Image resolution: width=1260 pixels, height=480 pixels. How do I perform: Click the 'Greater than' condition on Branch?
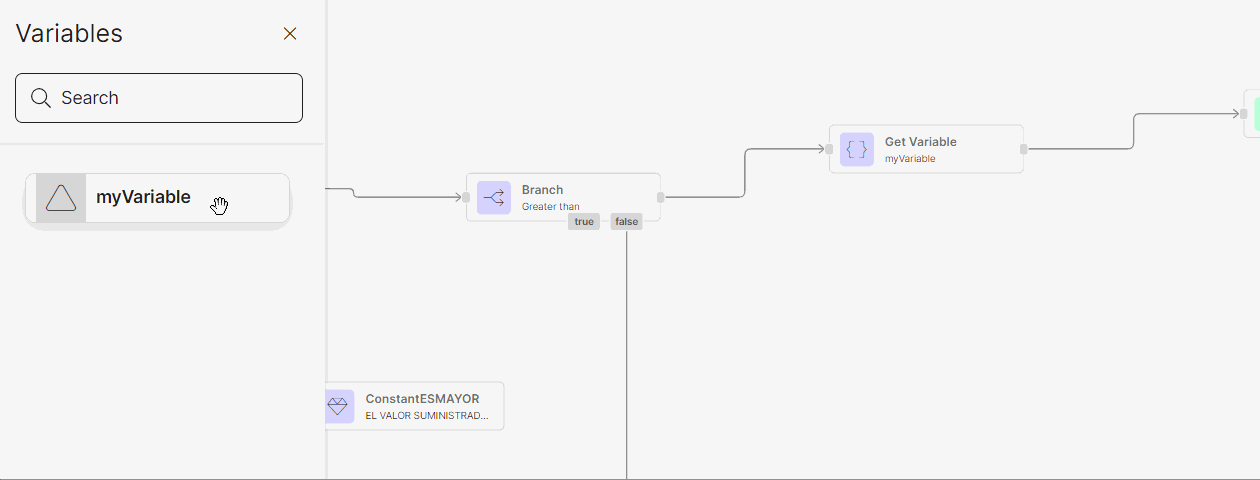click(550, 207)
